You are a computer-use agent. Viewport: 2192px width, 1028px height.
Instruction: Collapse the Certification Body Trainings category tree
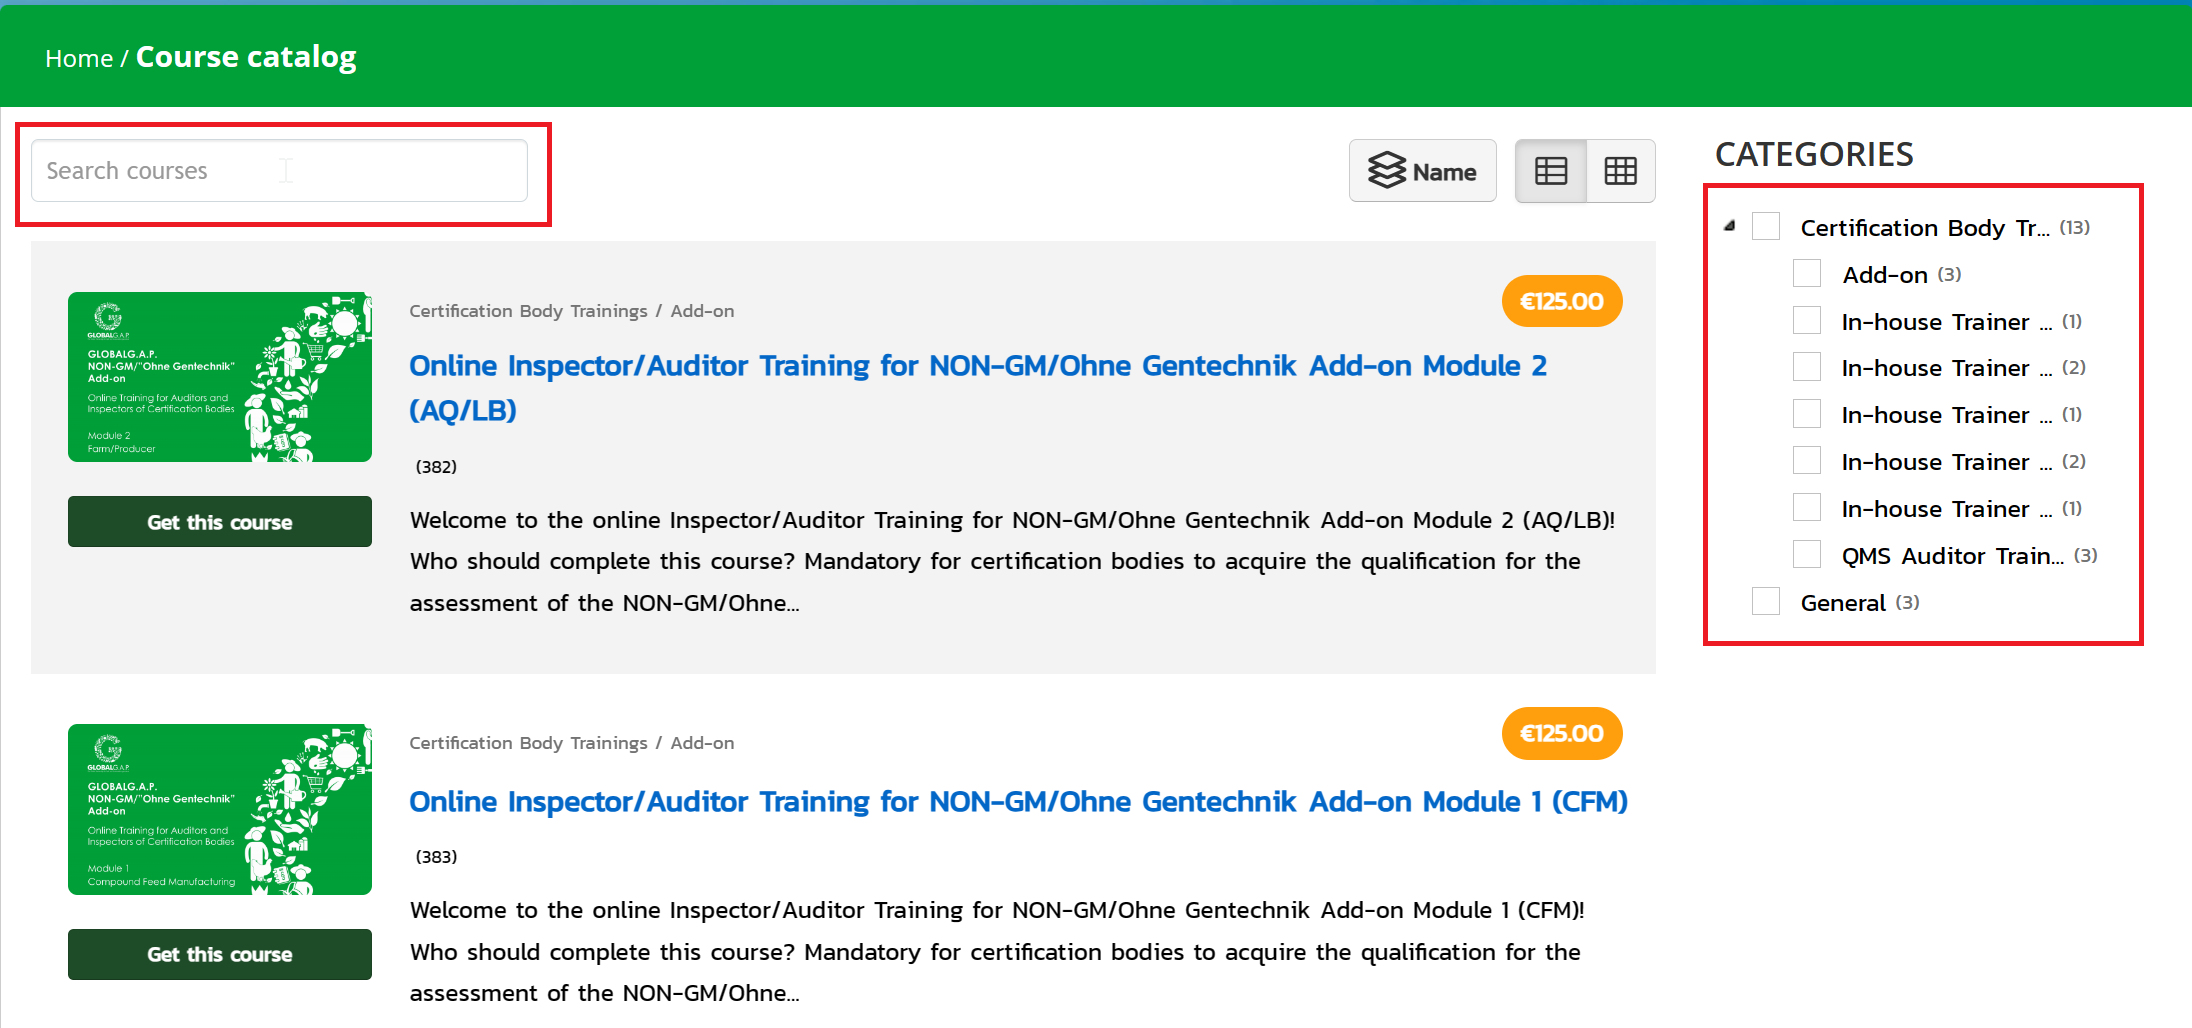(1729, 226)
